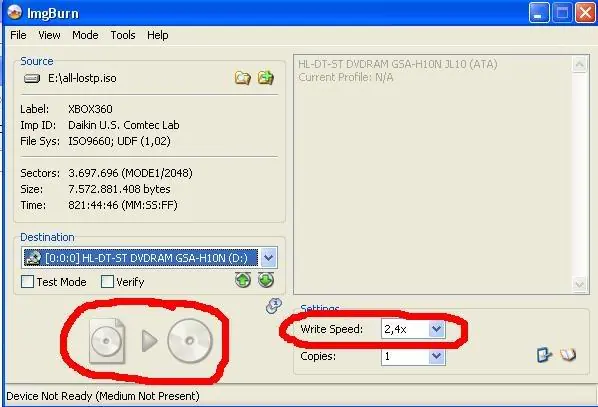Click the XBOX360 label value
Screen dimensions: 598x407
pyautogui.click(x=90, y=109)
